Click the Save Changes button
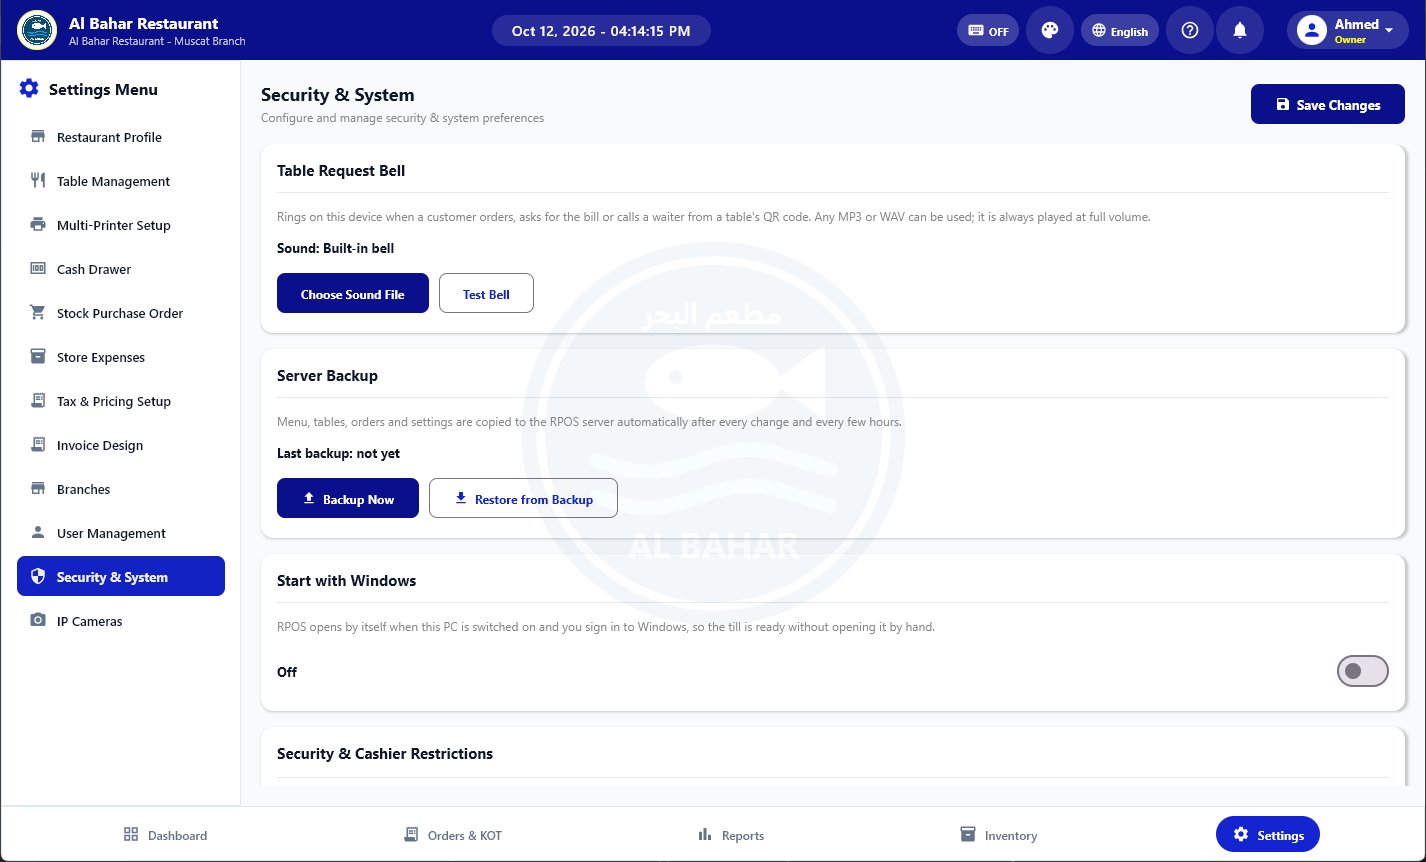 (x=1328, y=104)
